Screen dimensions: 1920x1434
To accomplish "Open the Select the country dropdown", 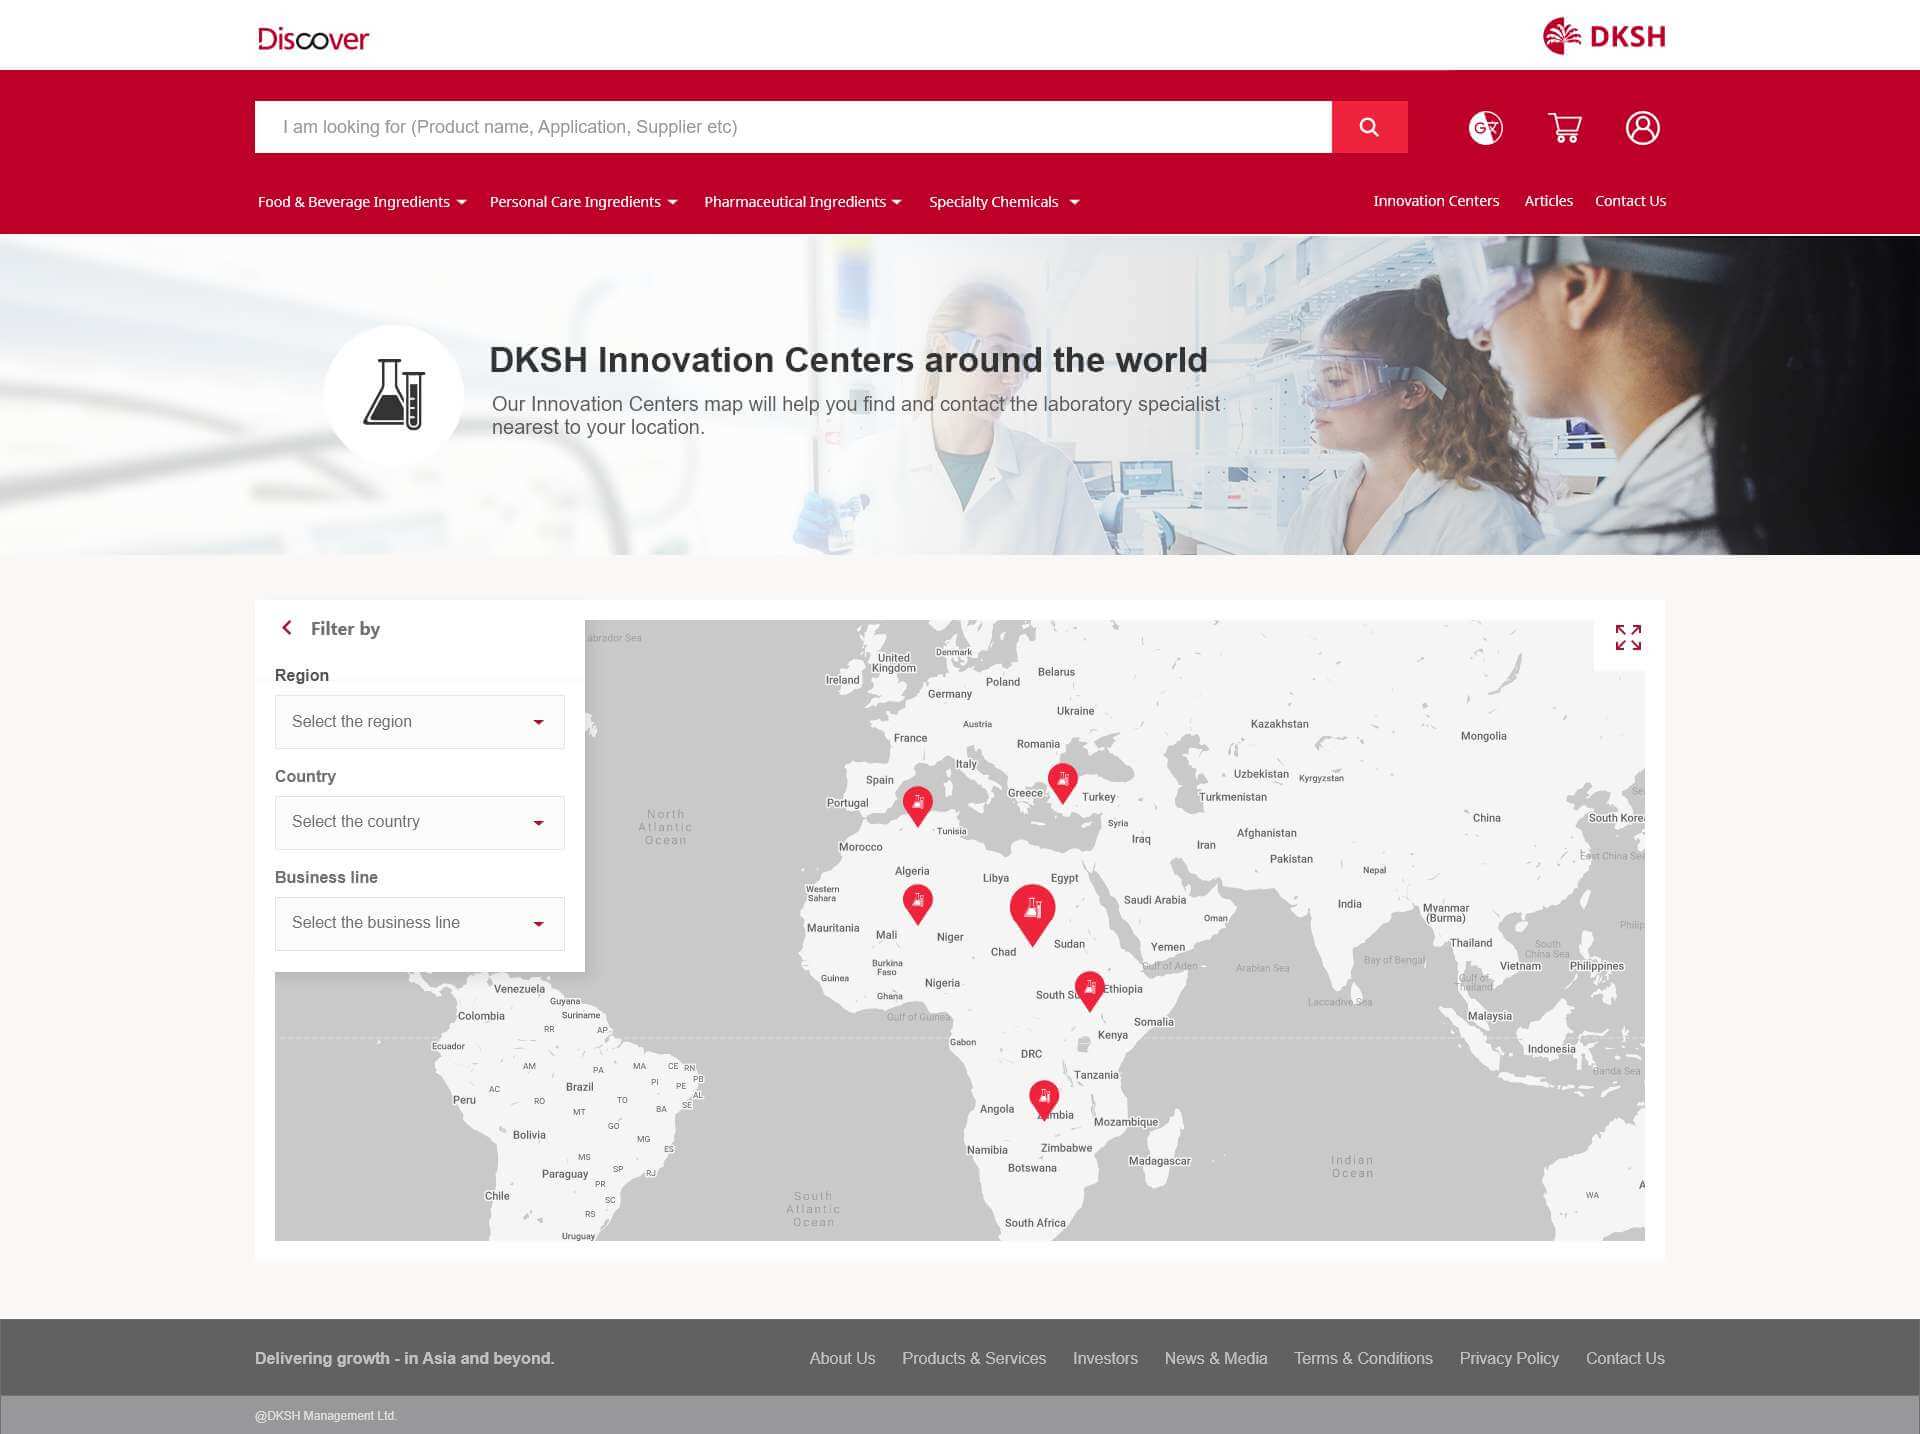I will [x=419, y=822].
